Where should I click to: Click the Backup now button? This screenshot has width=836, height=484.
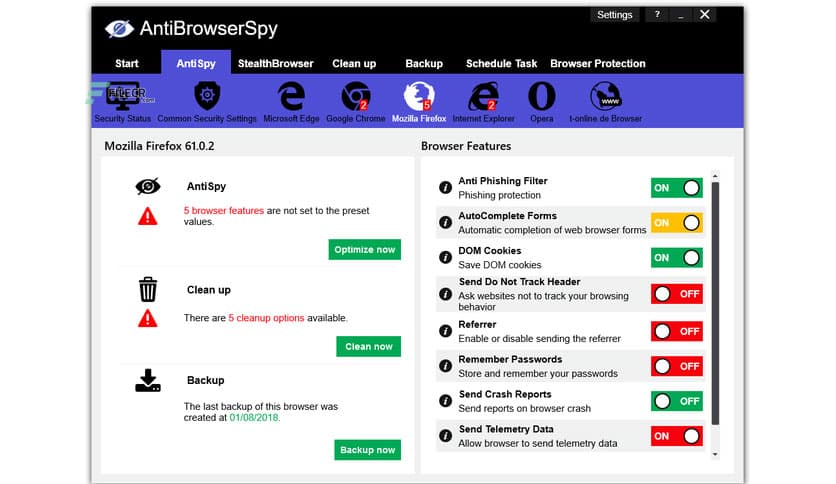367,450
